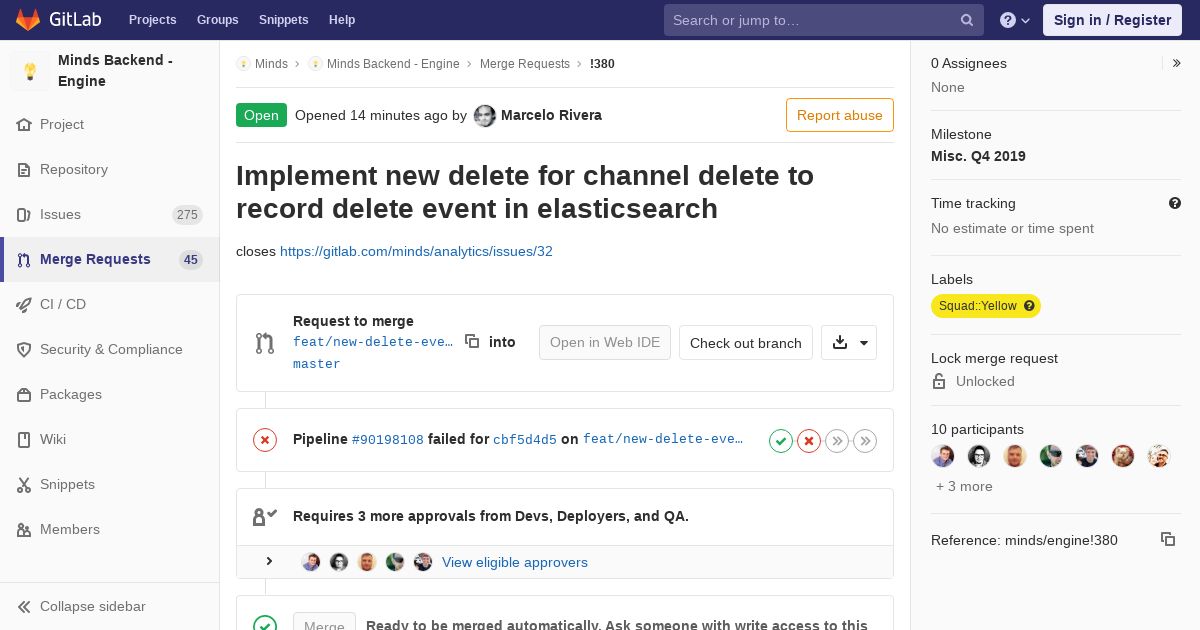
Task: Click Sign in / Register button
Action: [1112, 20]
